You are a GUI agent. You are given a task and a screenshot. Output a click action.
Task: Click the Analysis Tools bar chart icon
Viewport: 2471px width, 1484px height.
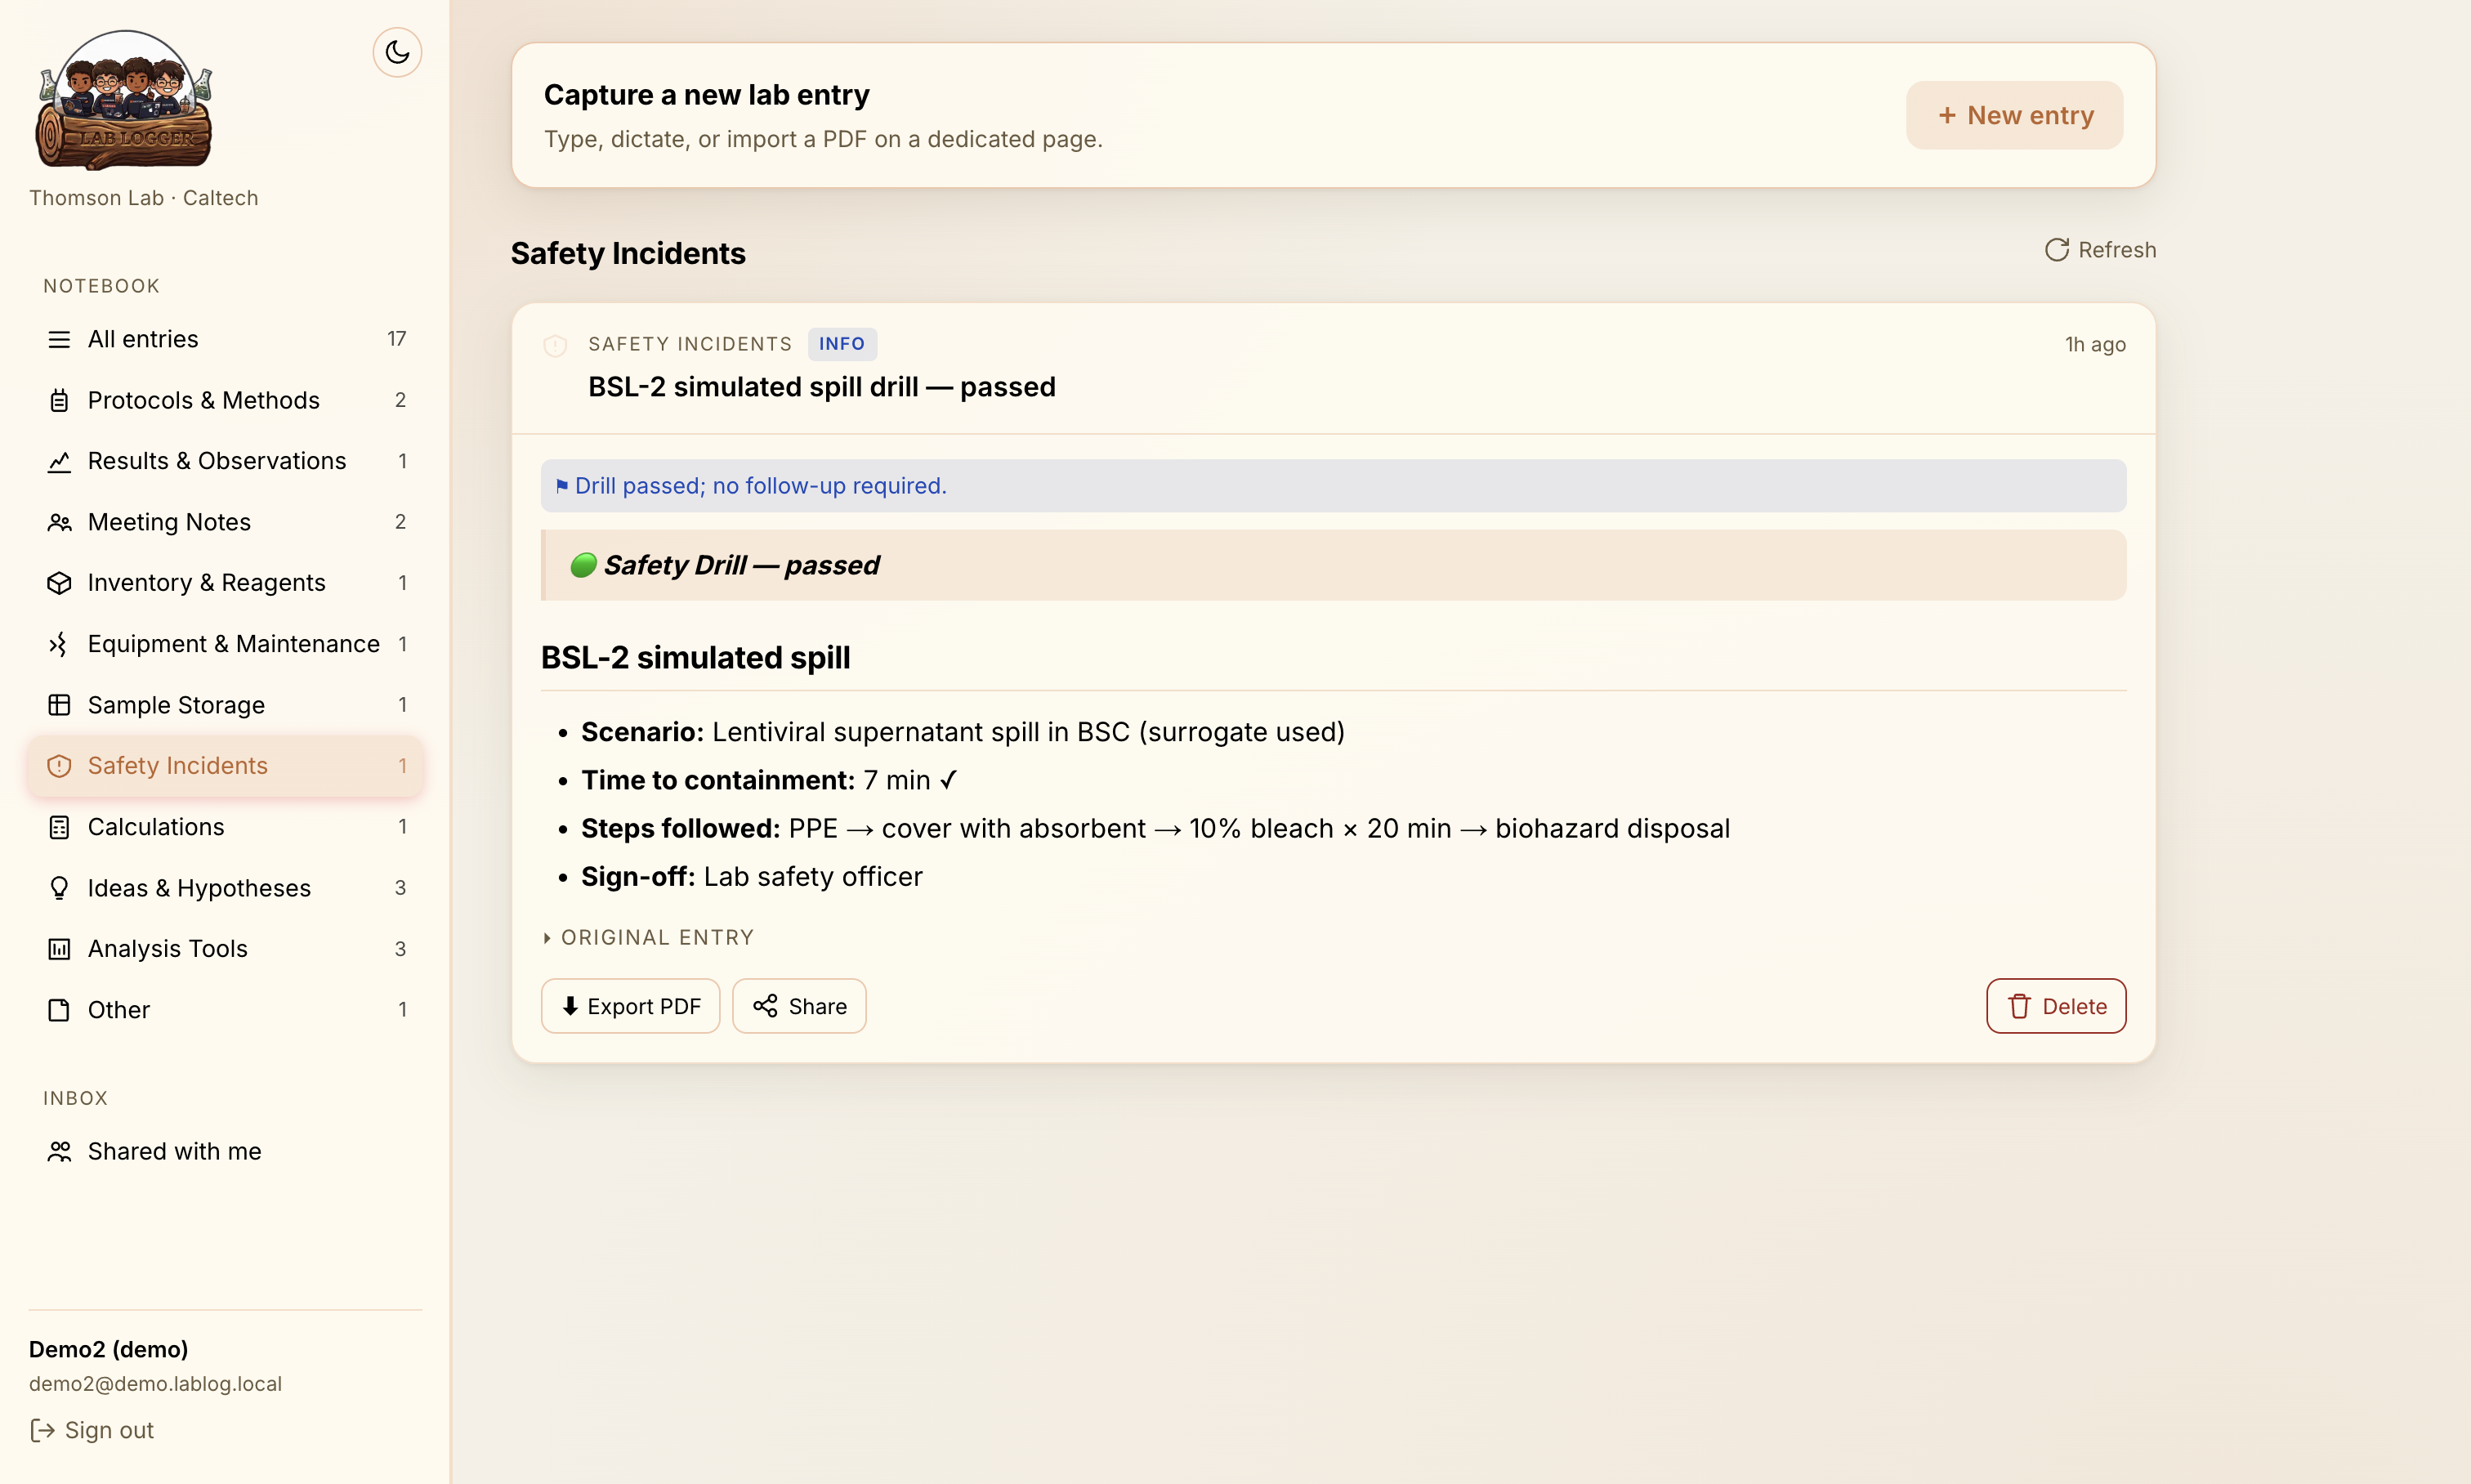click(59, 949)
